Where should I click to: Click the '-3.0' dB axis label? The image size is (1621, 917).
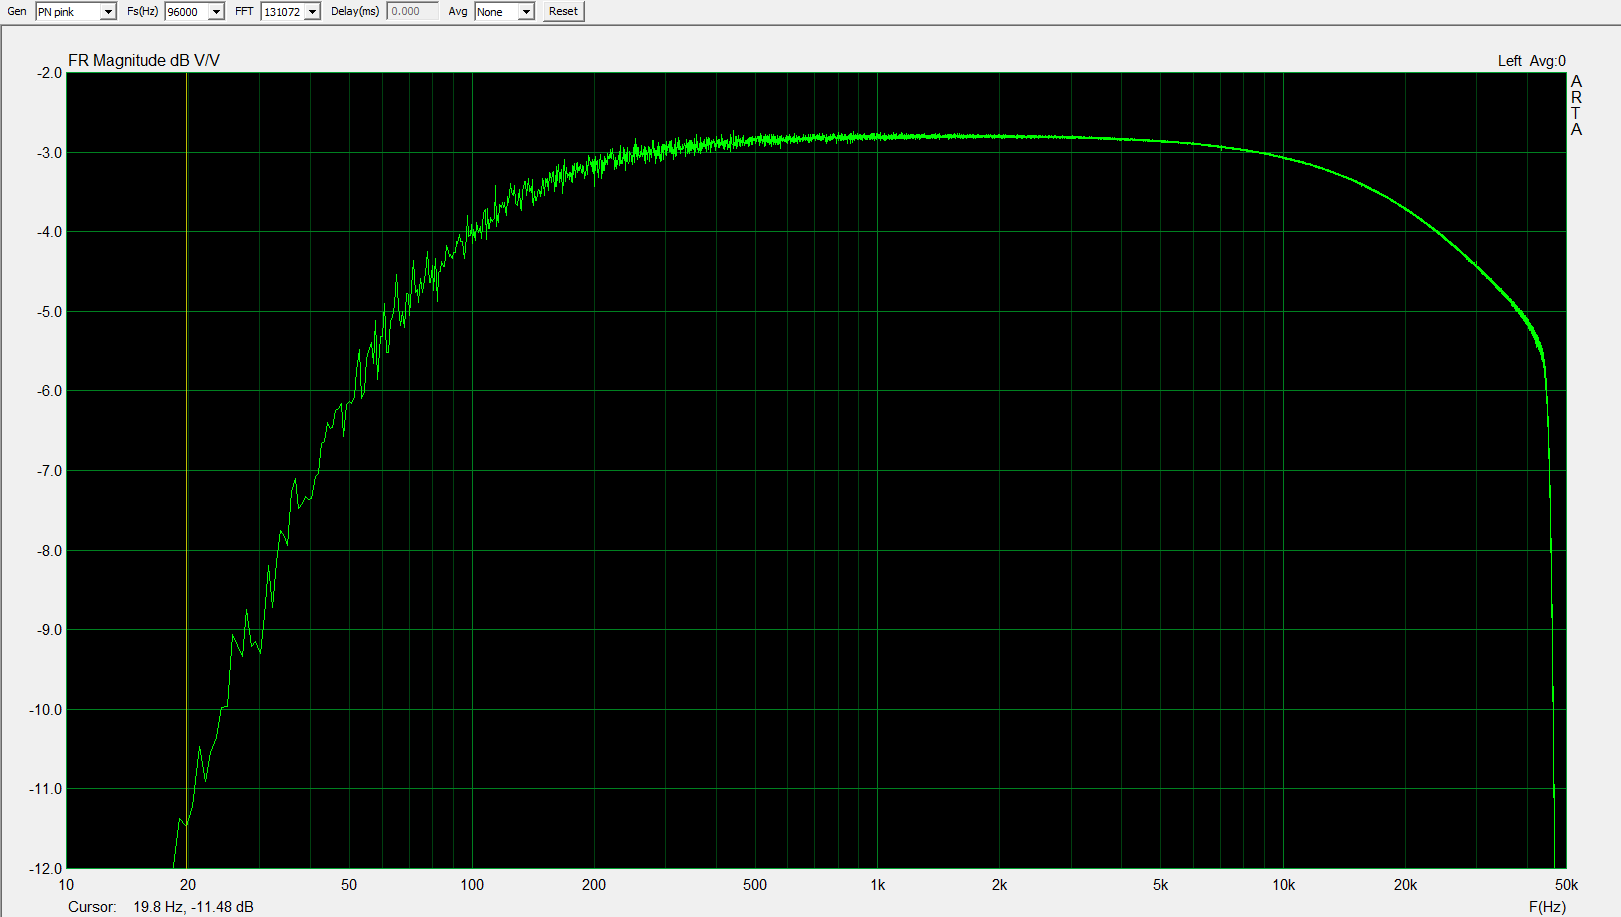tap(49, 153)
